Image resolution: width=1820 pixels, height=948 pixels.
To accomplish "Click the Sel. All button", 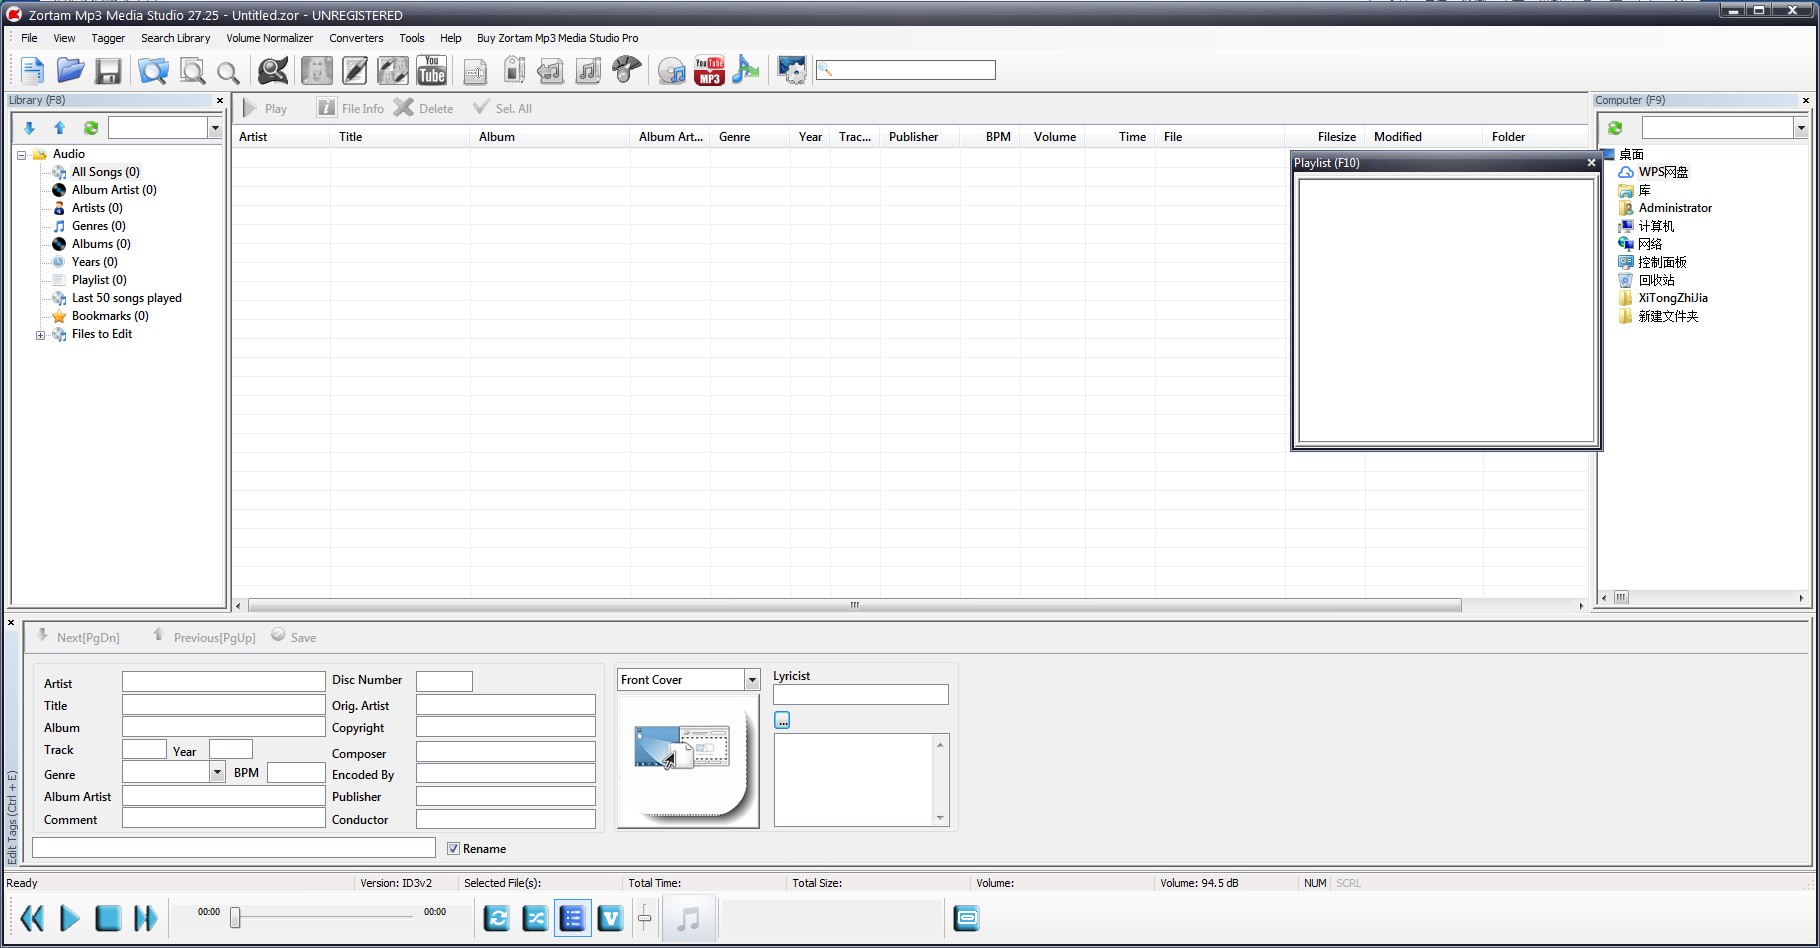I will tap(502, 108).
